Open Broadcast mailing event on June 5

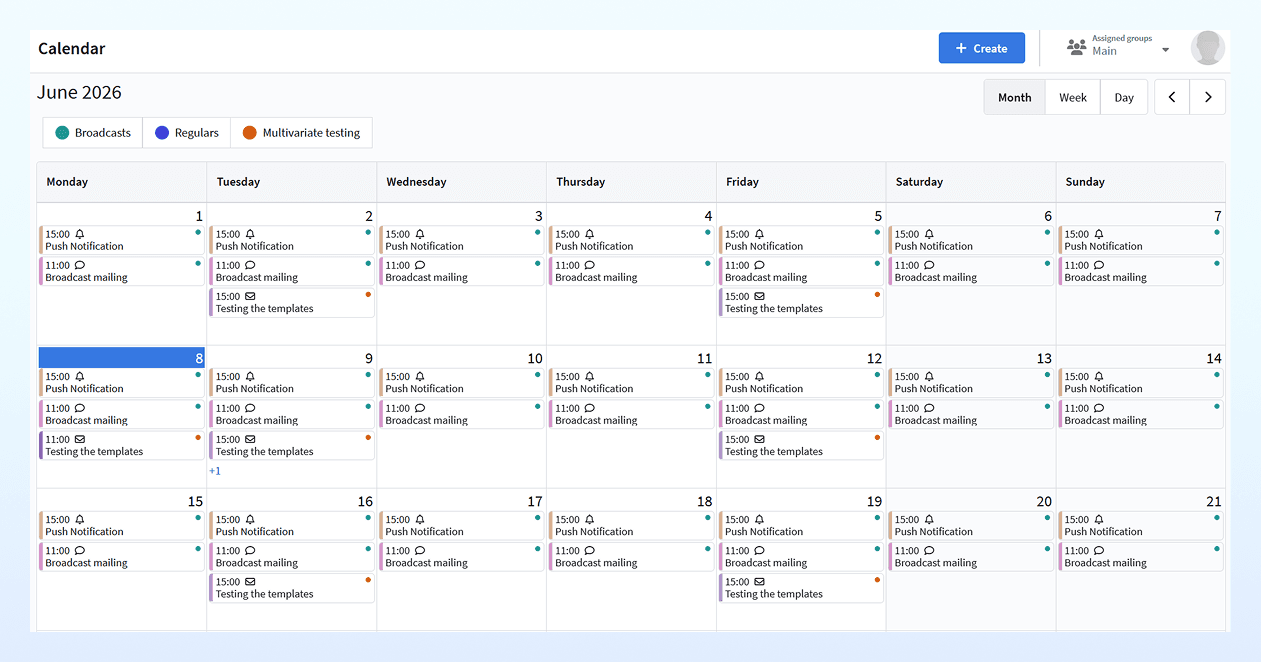pos(801,272)
